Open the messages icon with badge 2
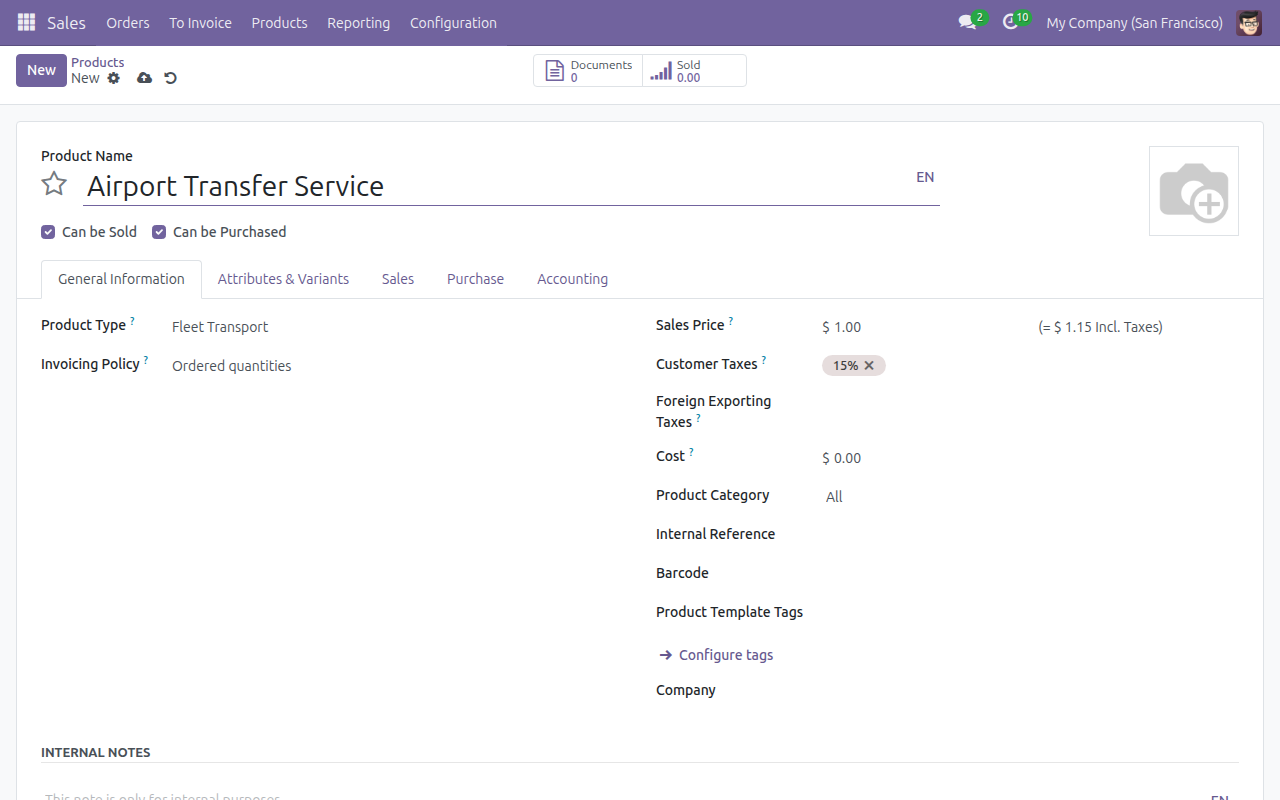This screenshot has height=800, width=1280. tap(967, 22)
